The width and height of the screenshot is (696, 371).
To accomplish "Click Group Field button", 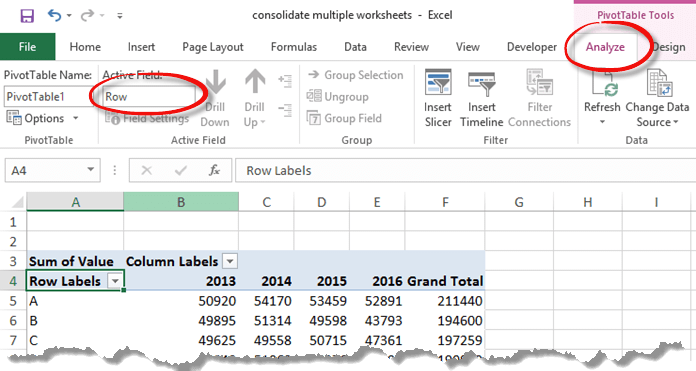I will [x=344, y=118].
